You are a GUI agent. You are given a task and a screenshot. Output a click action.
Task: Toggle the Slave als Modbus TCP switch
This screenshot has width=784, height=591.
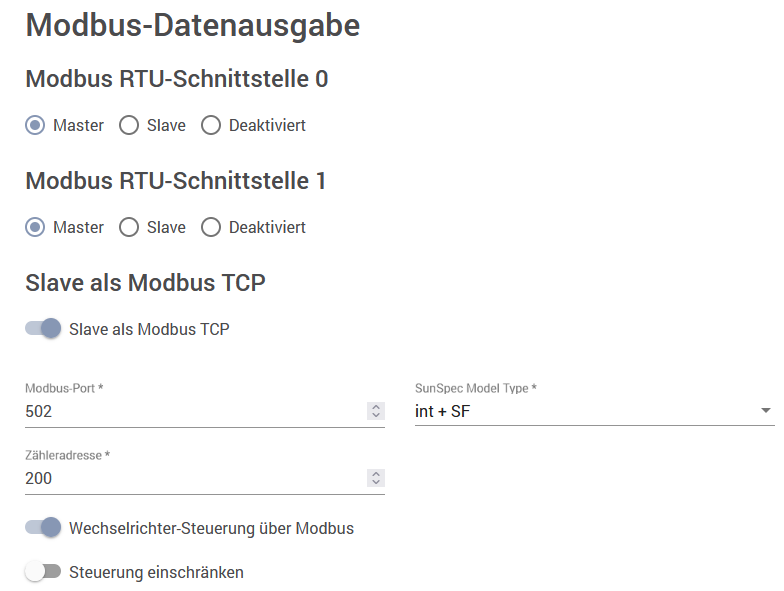pos(44,328)
